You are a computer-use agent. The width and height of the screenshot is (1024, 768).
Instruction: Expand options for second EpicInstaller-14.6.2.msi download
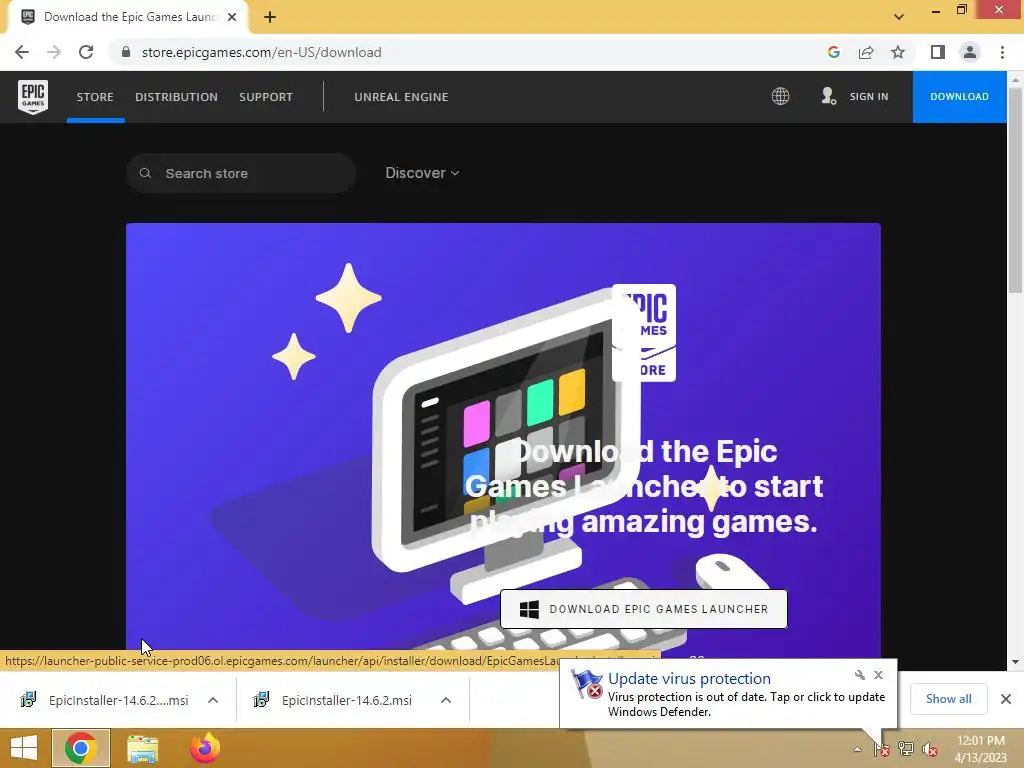446,700
